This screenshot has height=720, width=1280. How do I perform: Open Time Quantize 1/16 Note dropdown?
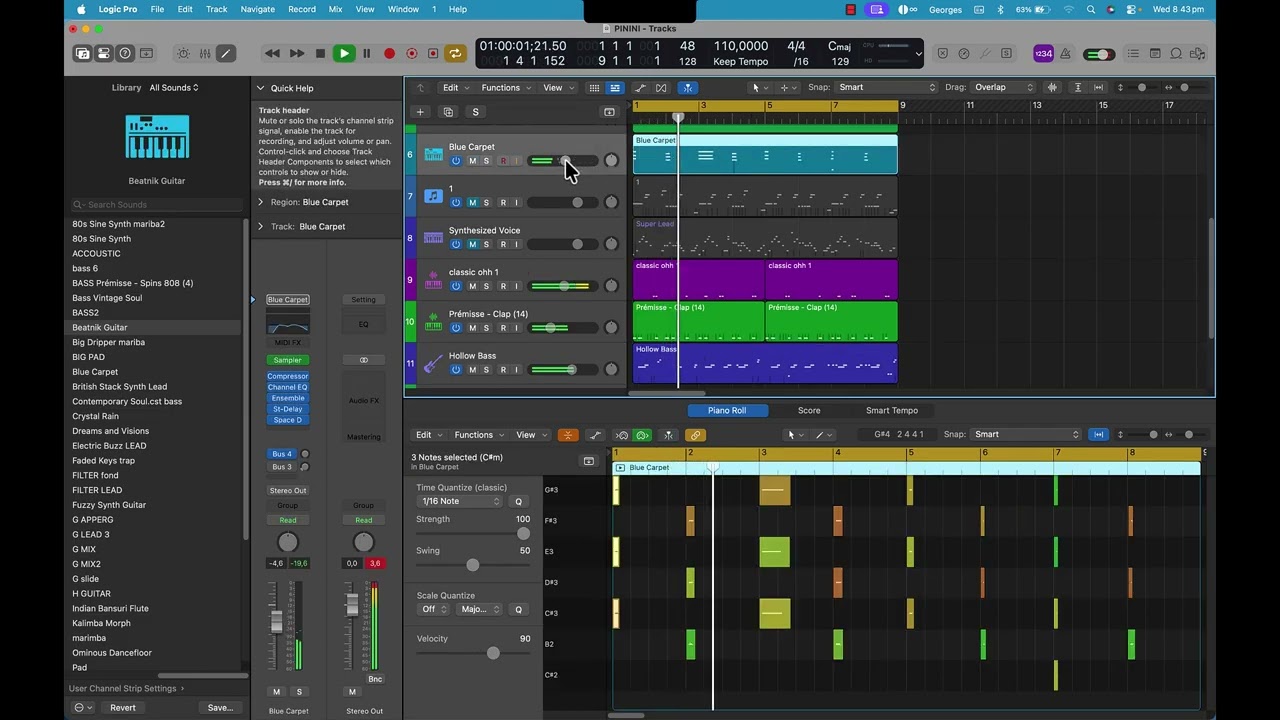point(460,502)
